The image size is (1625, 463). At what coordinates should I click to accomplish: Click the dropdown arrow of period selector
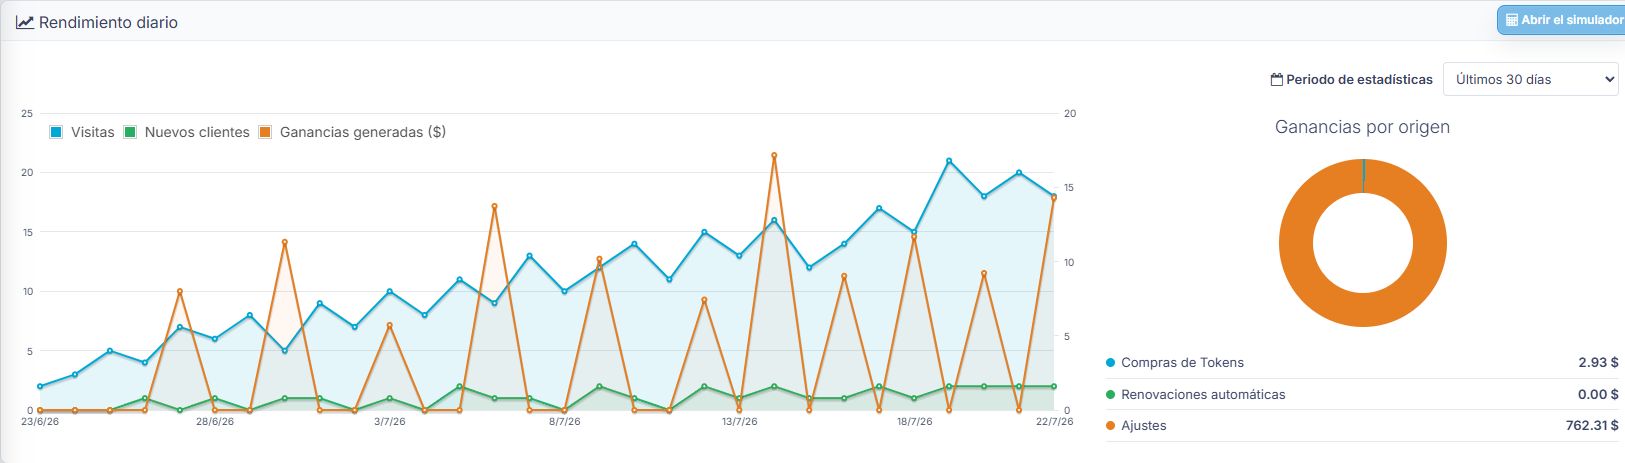pyautogui.click(x=1609, y=79)
